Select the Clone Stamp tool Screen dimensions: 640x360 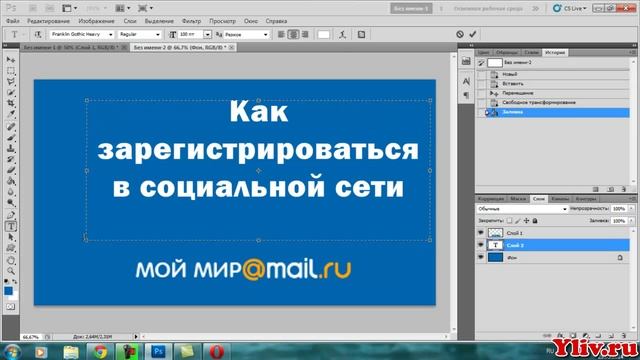[x=11, y=149]
